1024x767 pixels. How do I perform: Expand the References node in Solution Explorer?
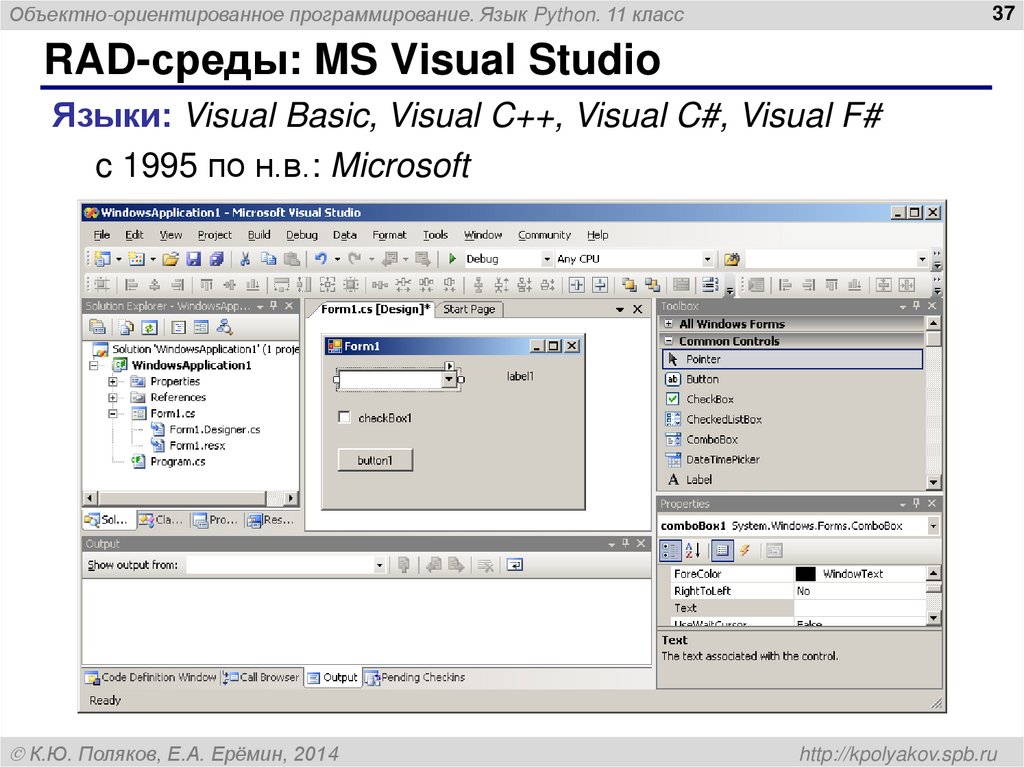tap(113, 397)
